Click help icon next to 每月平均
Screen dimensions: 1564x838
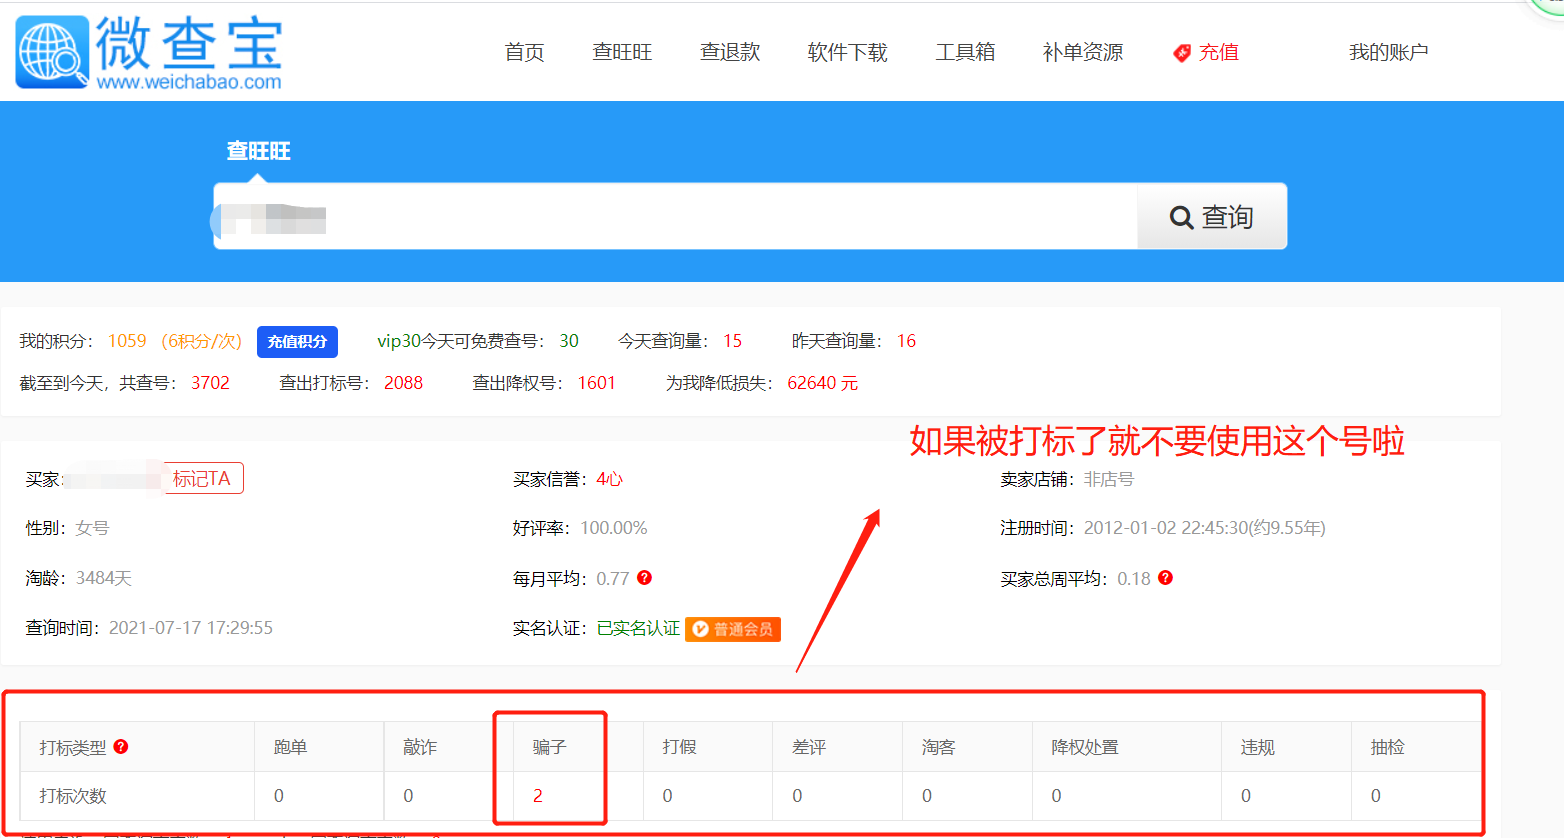pos(644,577)
